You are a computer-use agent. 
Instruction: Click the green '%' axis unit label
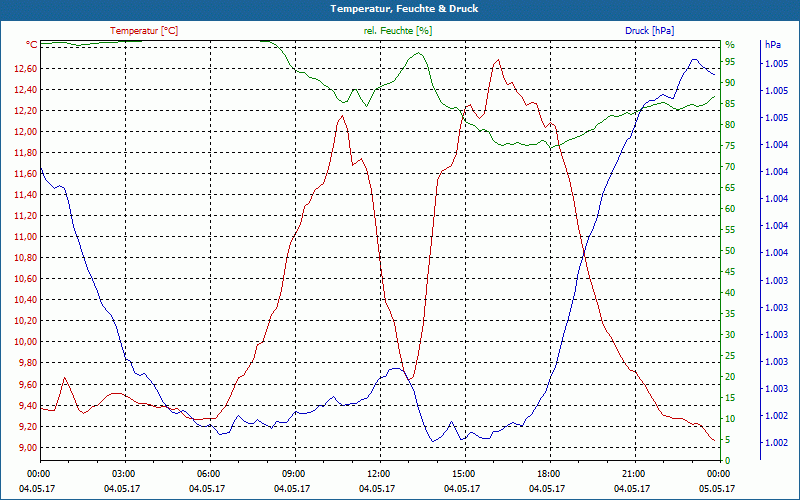click(x=730, y=45)
